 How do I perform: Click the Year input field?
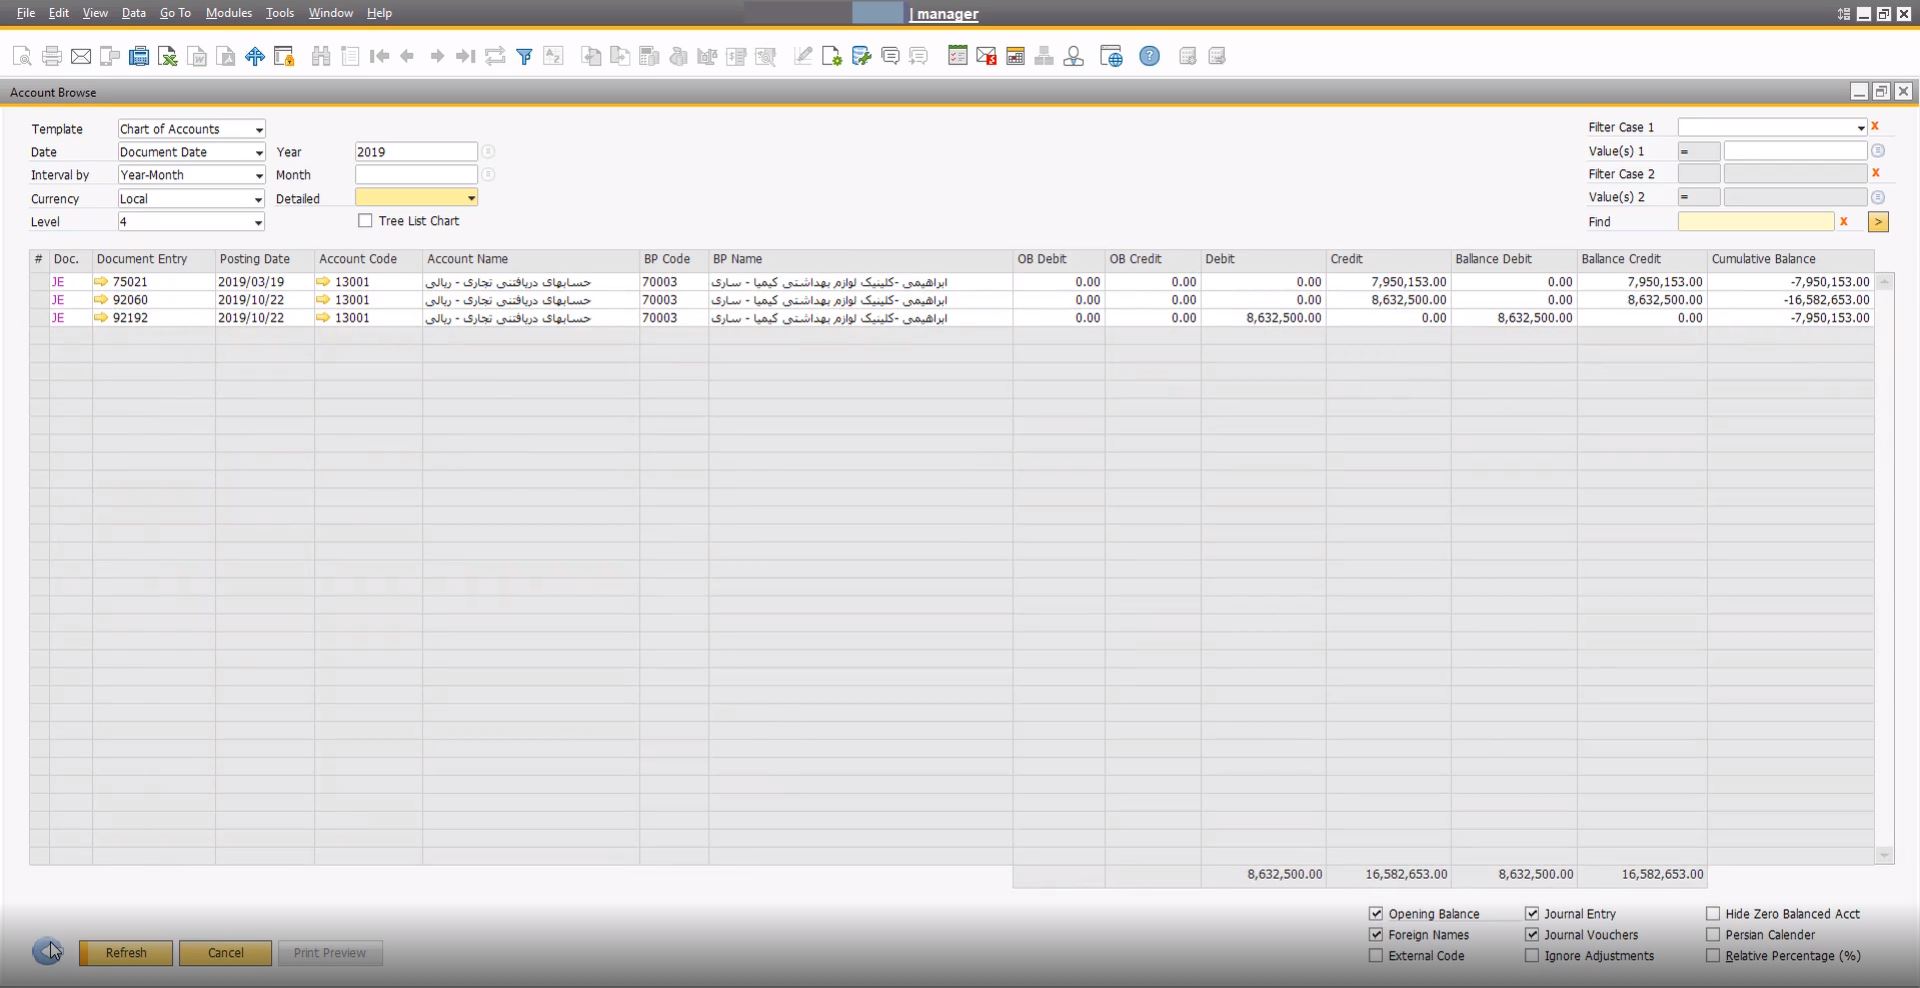[416, 152]
